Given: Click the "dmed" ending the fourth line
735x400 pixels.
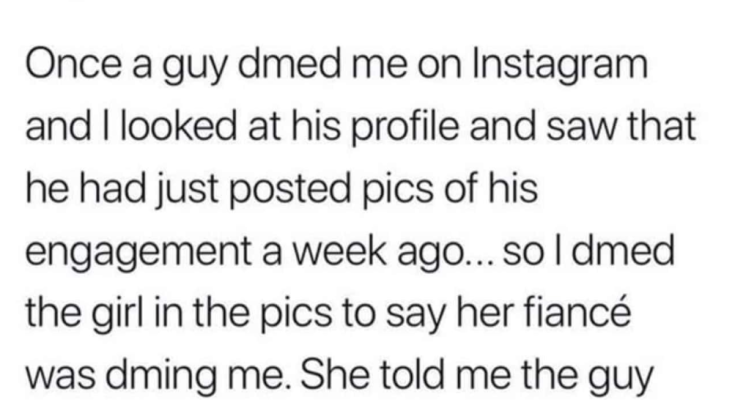Looking at the screenshot, I should pyautogui.click(x=622, y=250).
